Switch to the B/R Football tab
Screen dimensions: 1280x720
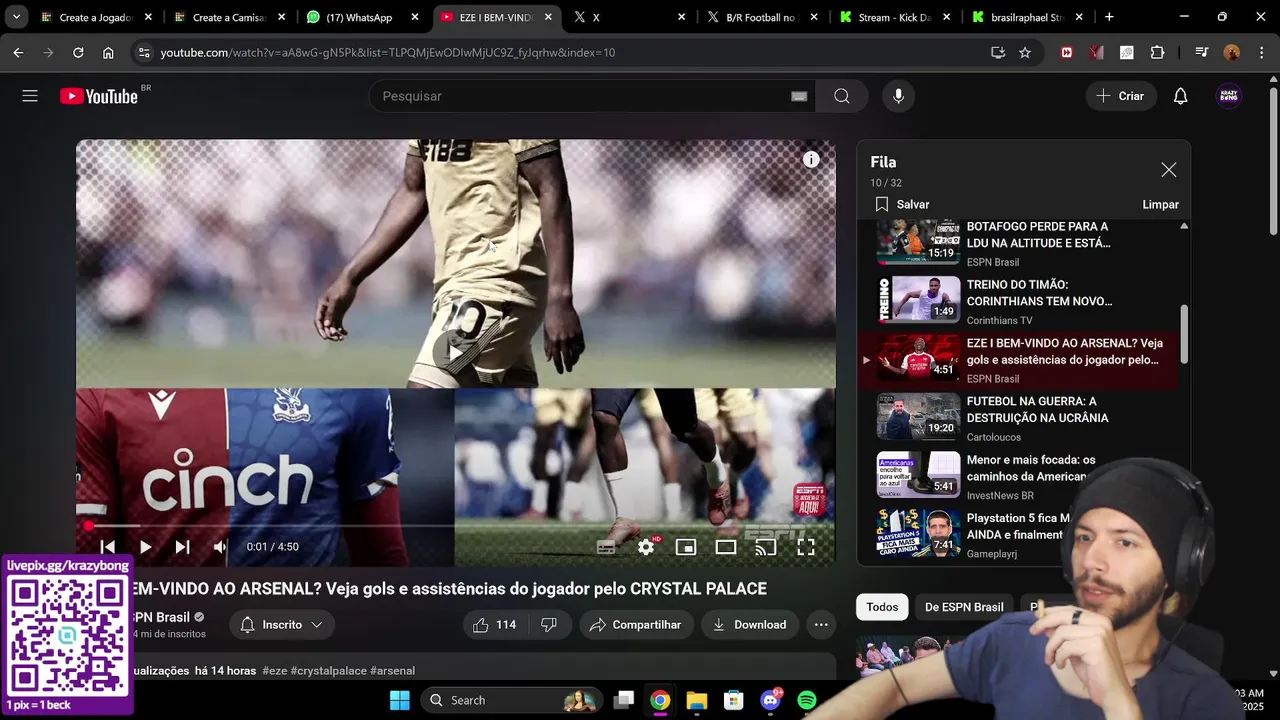pos(762,17)
